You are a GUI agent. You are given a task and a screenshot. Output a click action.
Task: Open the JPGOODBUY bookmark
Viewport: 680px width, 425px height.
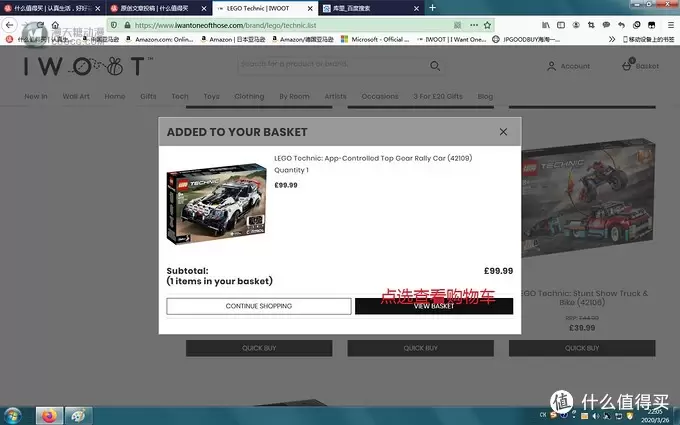(526, 39)
